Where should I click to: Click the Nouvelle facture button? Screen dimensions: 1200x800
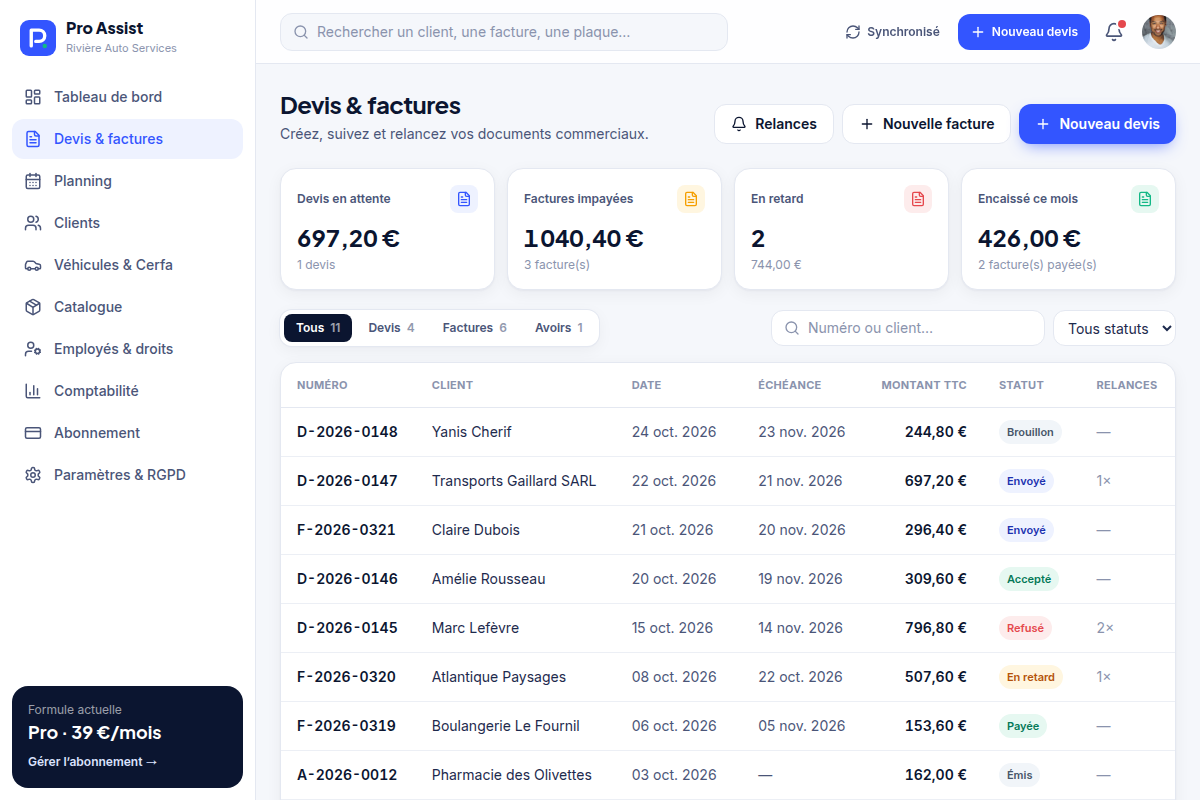[926, 124]
